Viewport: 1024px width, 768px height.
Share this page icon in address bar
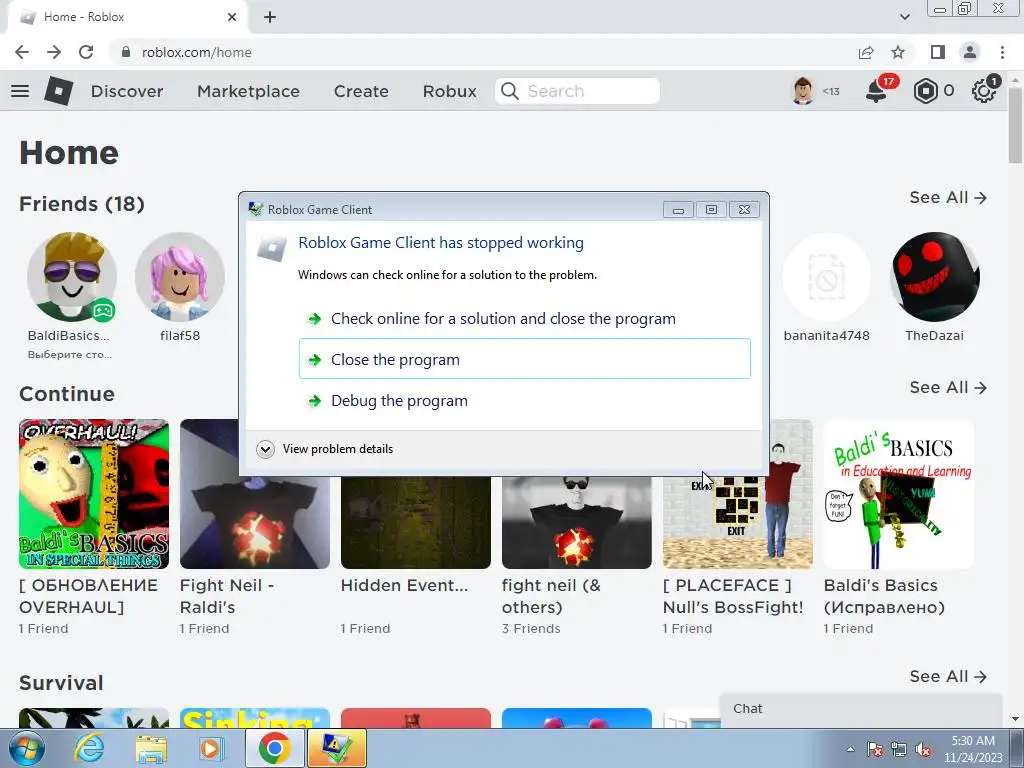(x=866, y=52)
